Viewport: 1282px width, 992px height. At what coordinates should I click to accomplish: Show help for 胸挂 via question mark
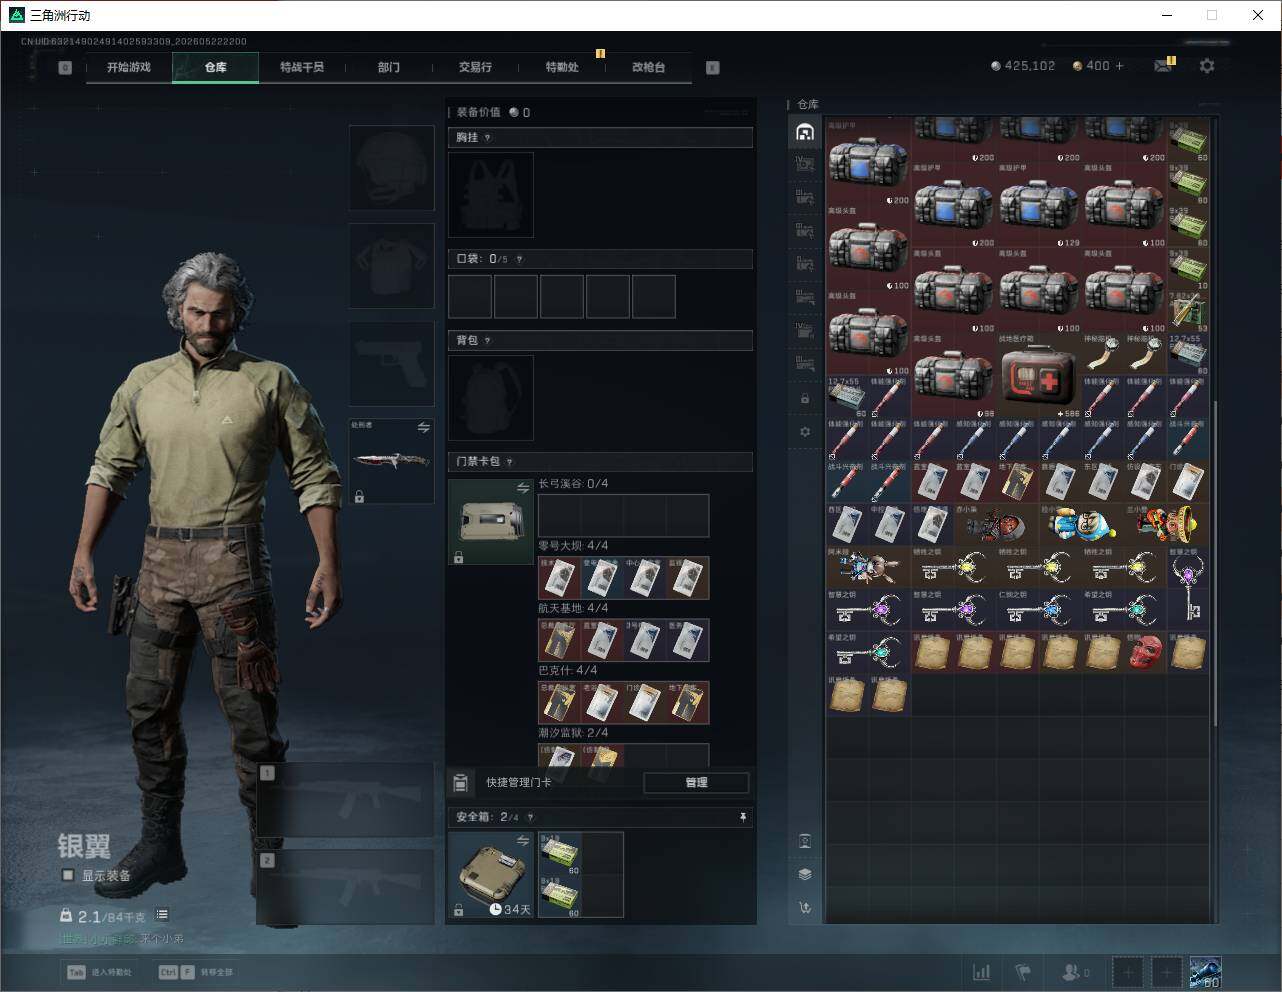488,137
